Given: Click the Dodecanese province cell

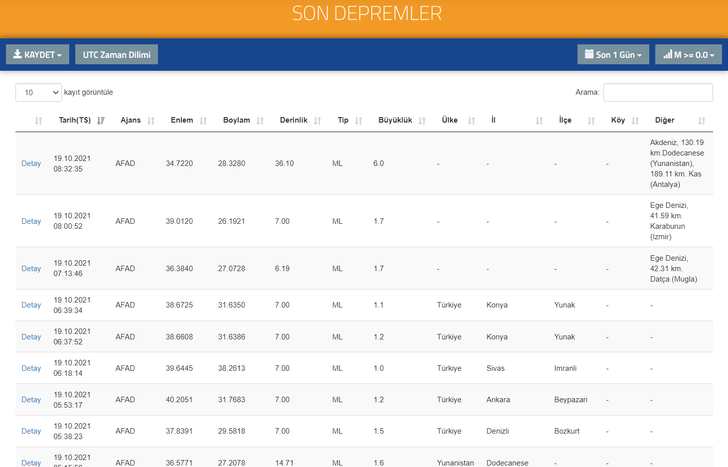Looking at the screenshot, I should click(x=507, y=463).
